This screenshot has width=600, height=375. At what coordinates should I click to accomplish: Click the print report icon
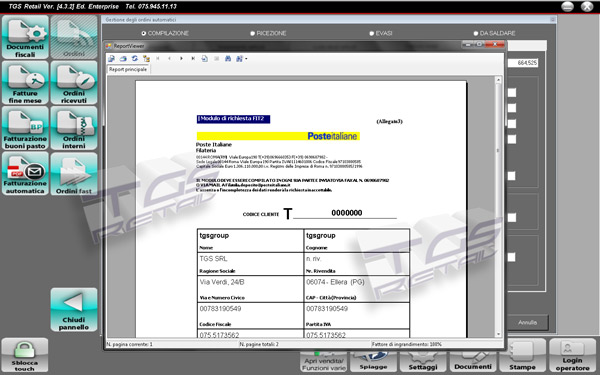pos(123,59)
